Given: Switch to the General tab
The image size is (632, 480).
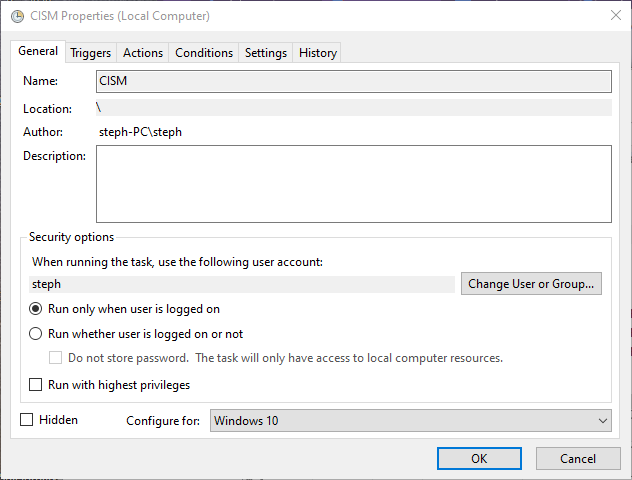Looking at the screenshot, I should click(x=38, y=52).
